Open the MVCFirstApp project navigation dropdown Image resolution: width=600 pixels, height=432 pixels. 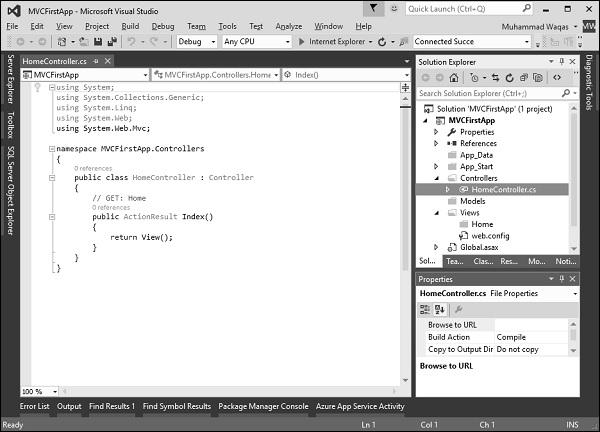[84, 75]
